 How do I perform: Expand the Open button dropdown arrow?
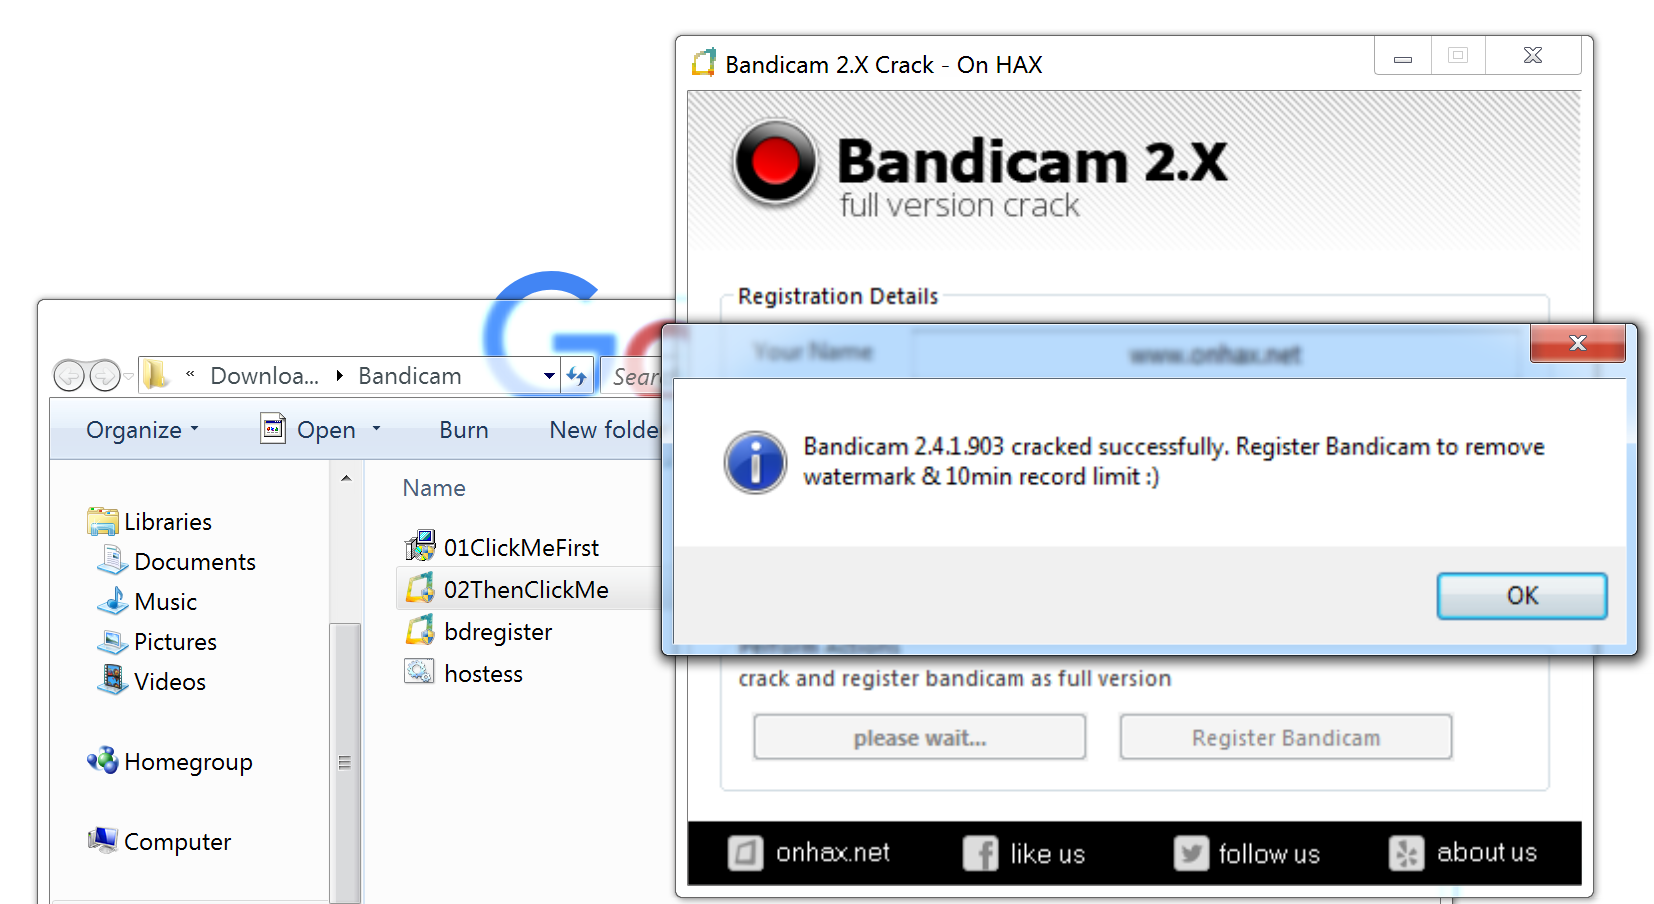376,429
